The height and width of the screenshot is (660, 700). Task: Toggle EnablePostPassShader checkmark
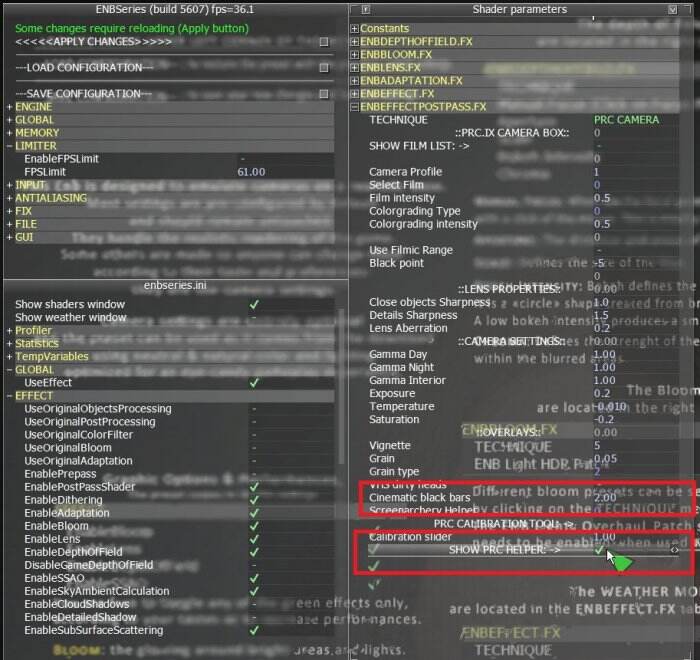[x=254, y=487]
